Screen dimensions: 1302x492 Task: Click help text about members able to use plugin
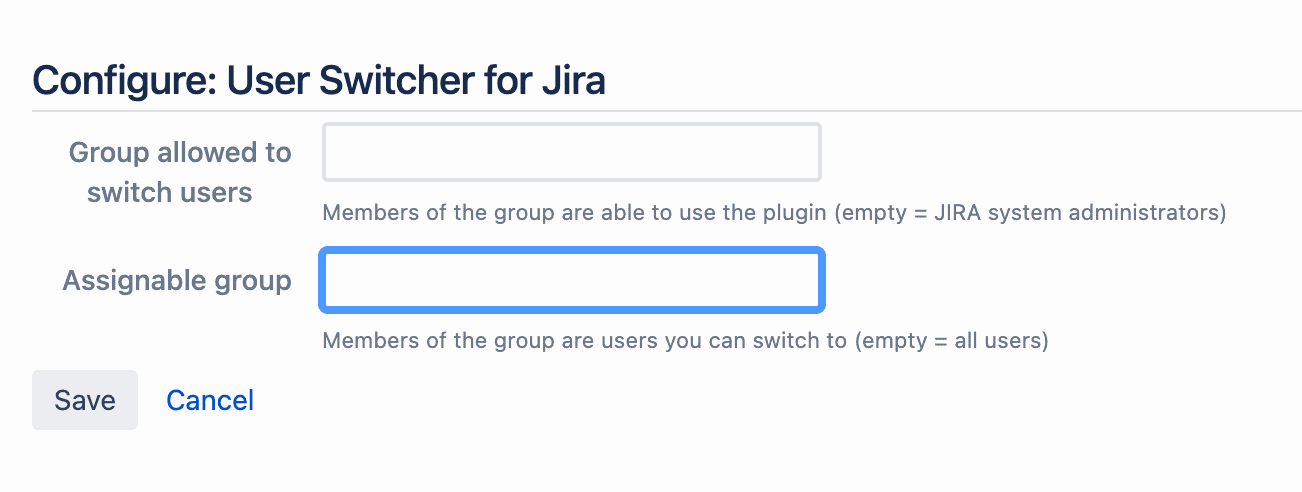pyautogui.click(x=774, y=212)
